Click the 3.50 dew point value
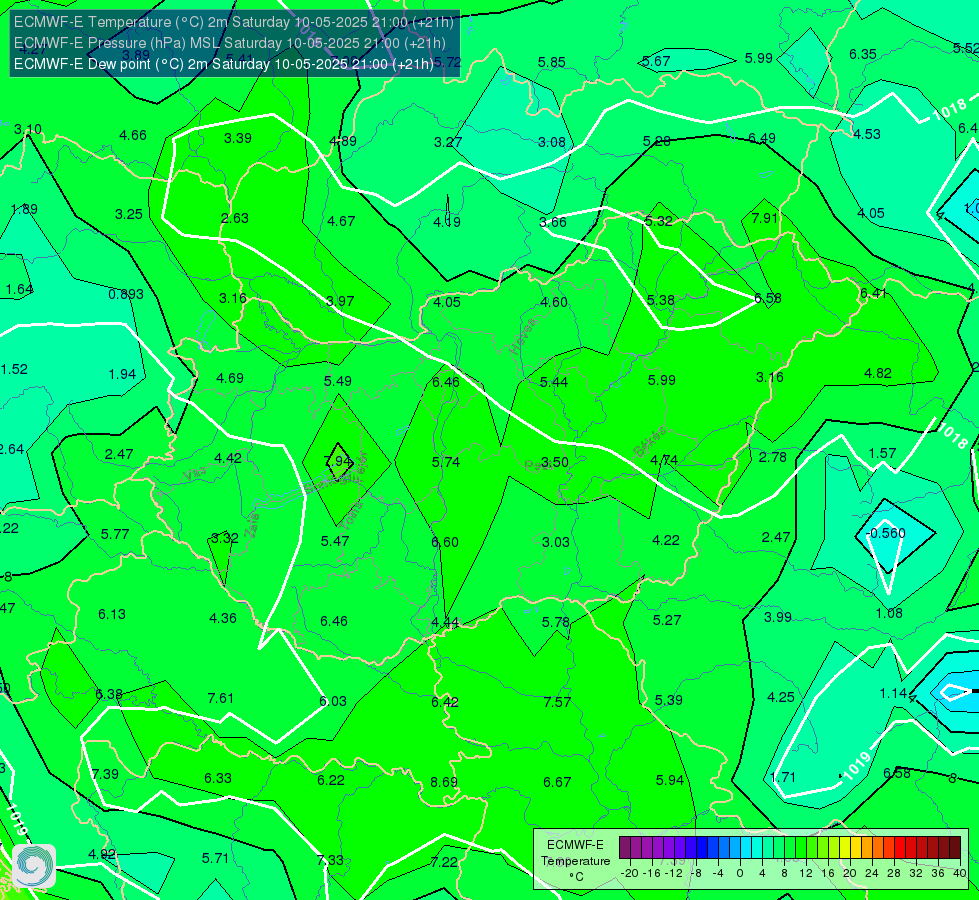Image resolution: width=979 pixels, height=900 pixels. [x=554, y=462]
